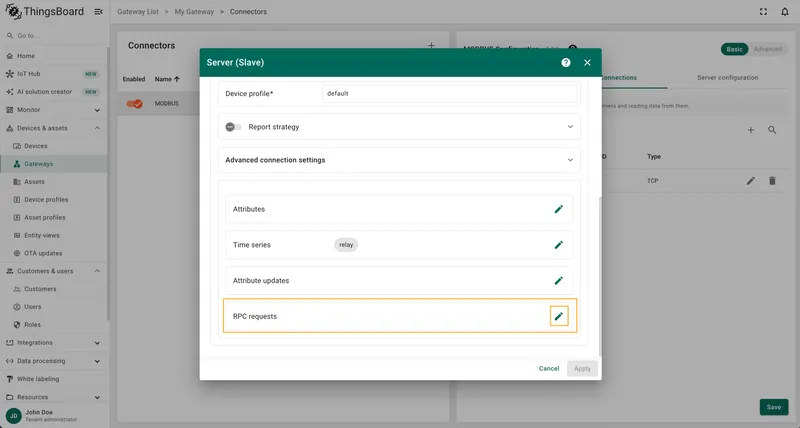This screenshot has height=428, width=800.
Task: Open Asset profiles page
Action: (x=54, y=217)
